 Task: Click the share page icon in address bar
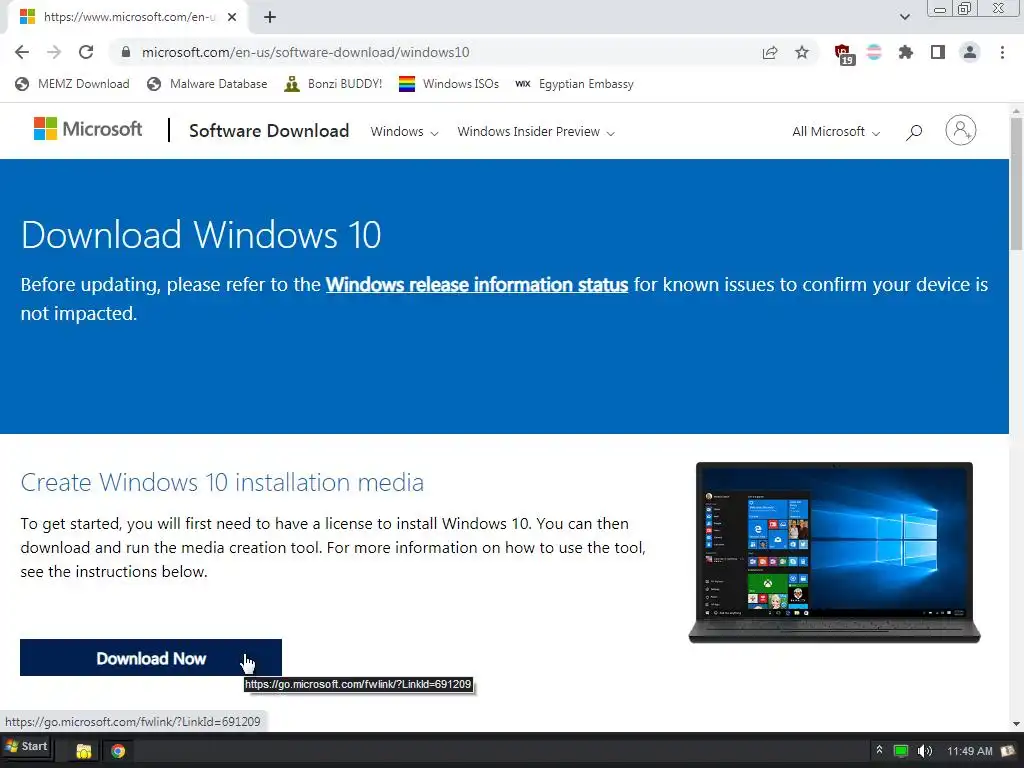pyautogui.click(x=770, y=52)
